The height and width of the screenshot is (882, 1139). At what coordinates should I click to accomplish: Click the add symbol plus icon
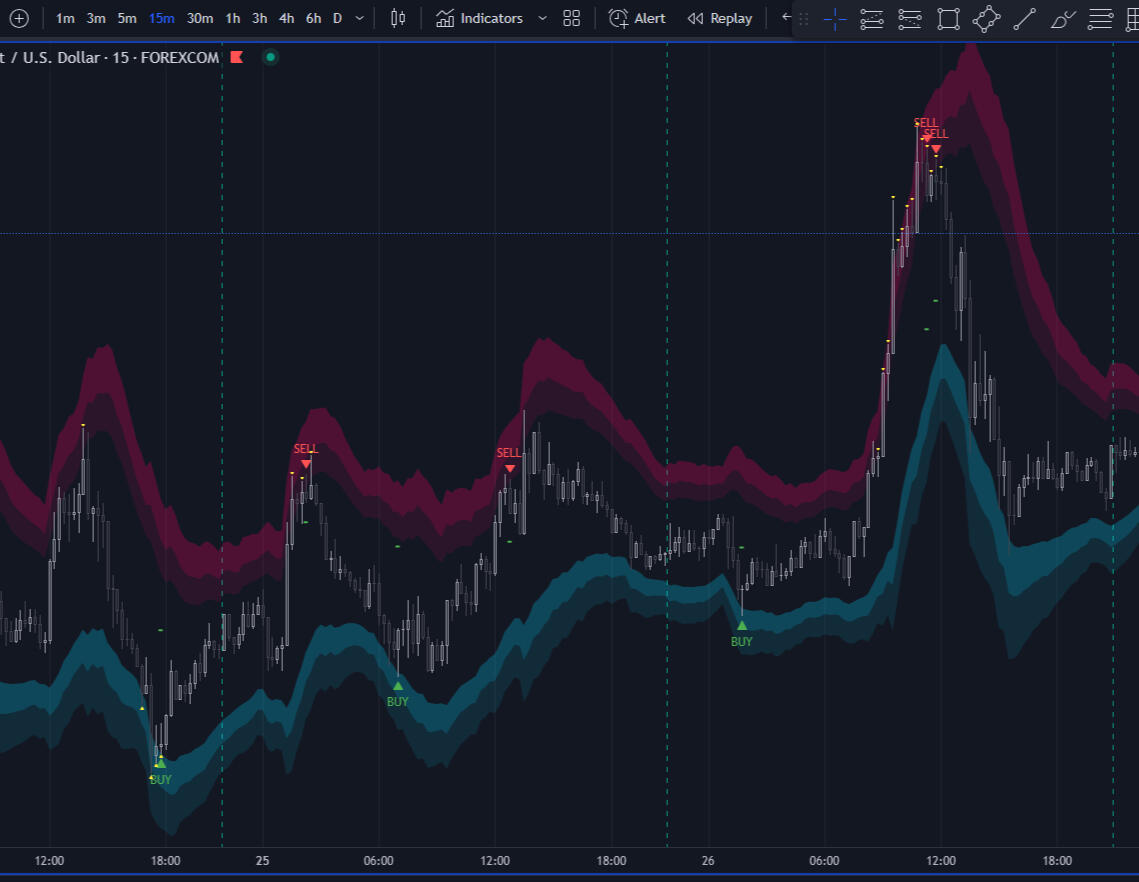(x=19, y=18)
